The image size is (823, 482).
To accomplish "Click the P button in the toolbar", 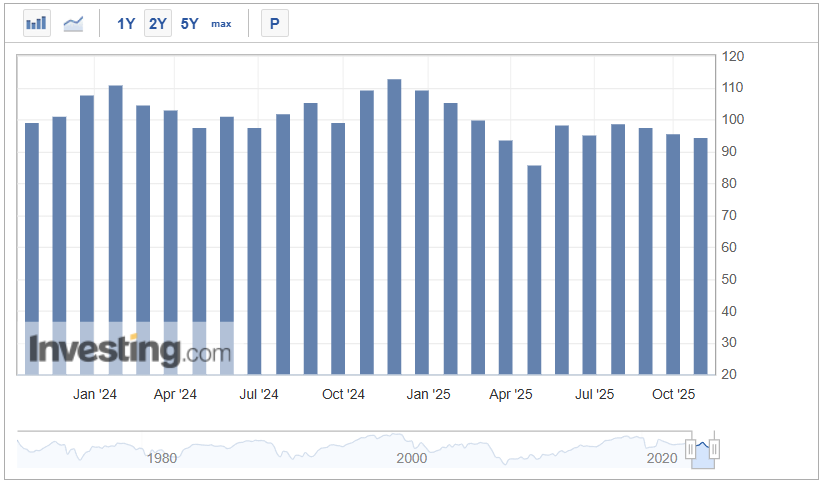I will pyautogui.click(x=275, y=23).
